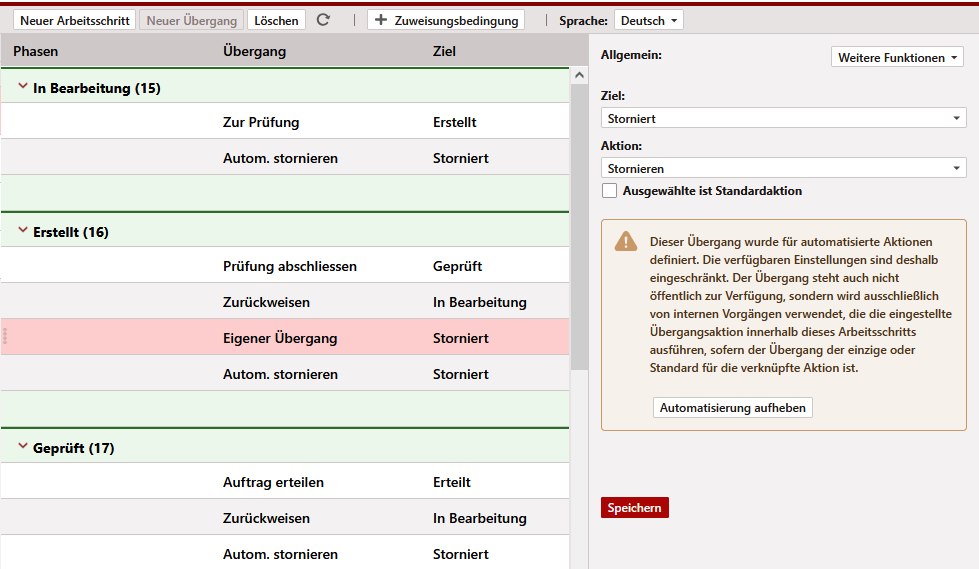Click the Speichern button
This screenshot has width=979, height=569.
coord(634,508)
